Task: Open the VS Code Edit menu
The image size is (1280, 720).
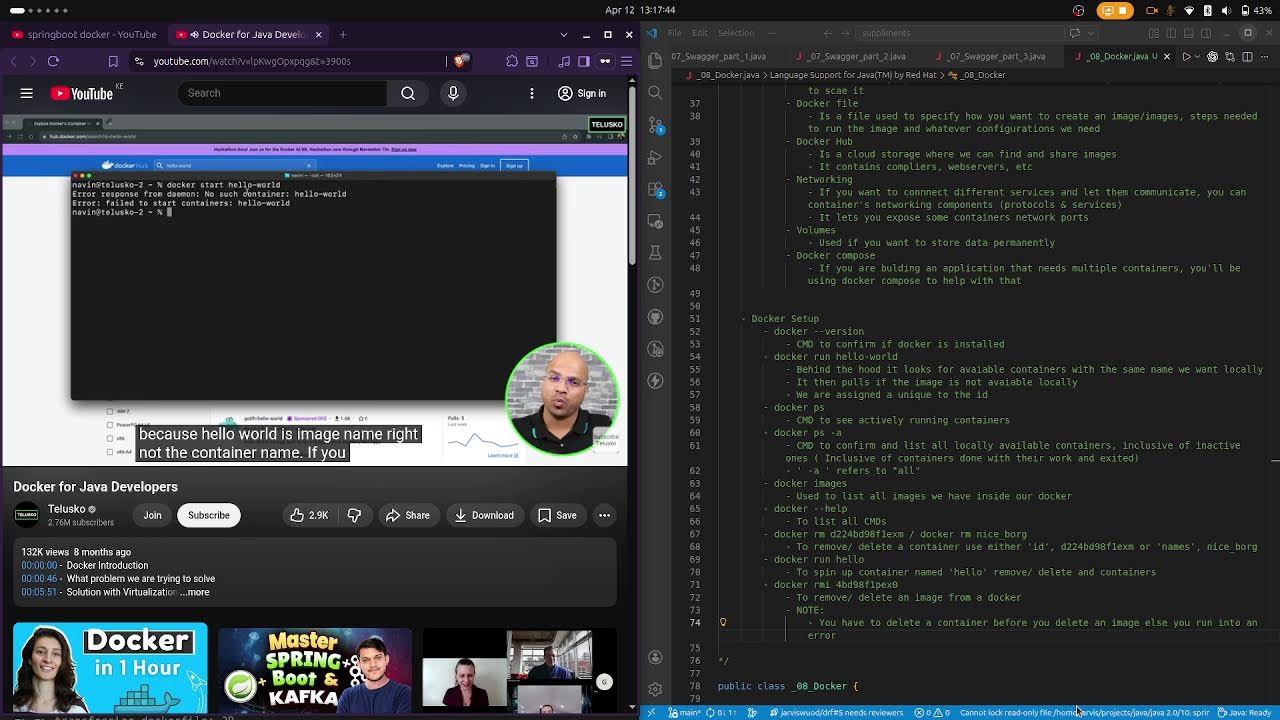Action: pyautogui.click(x=700, y=33)
